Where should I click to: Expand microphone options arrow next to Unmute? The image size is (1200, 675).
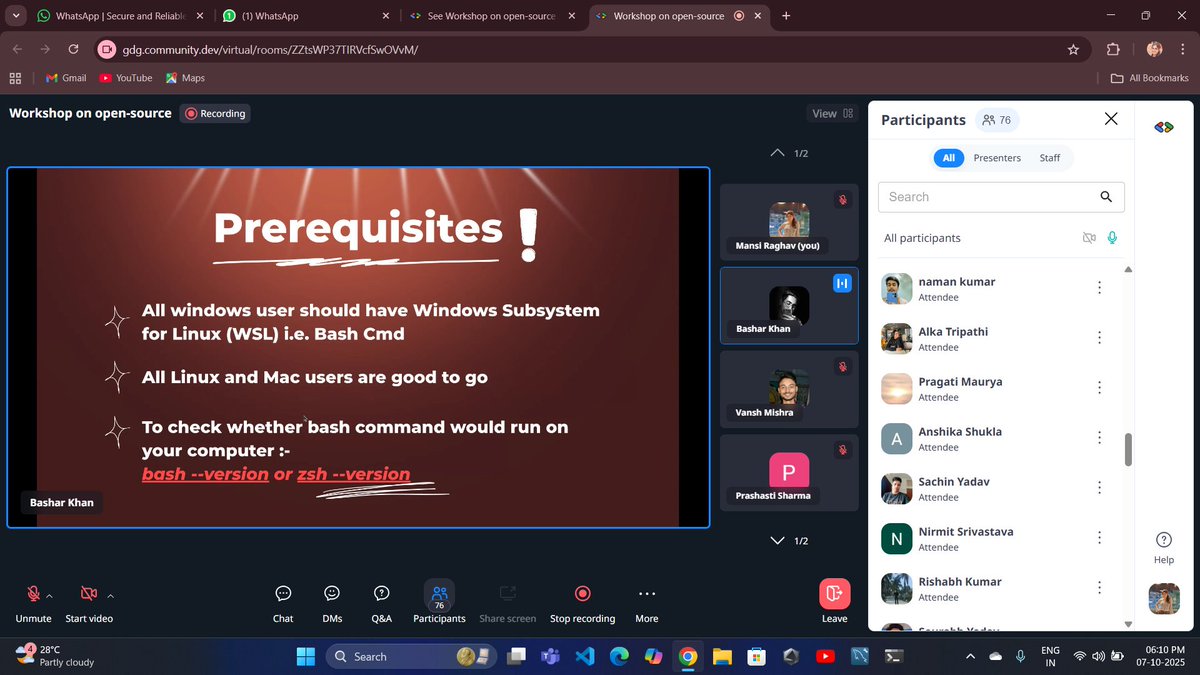[x=50, y=596]
